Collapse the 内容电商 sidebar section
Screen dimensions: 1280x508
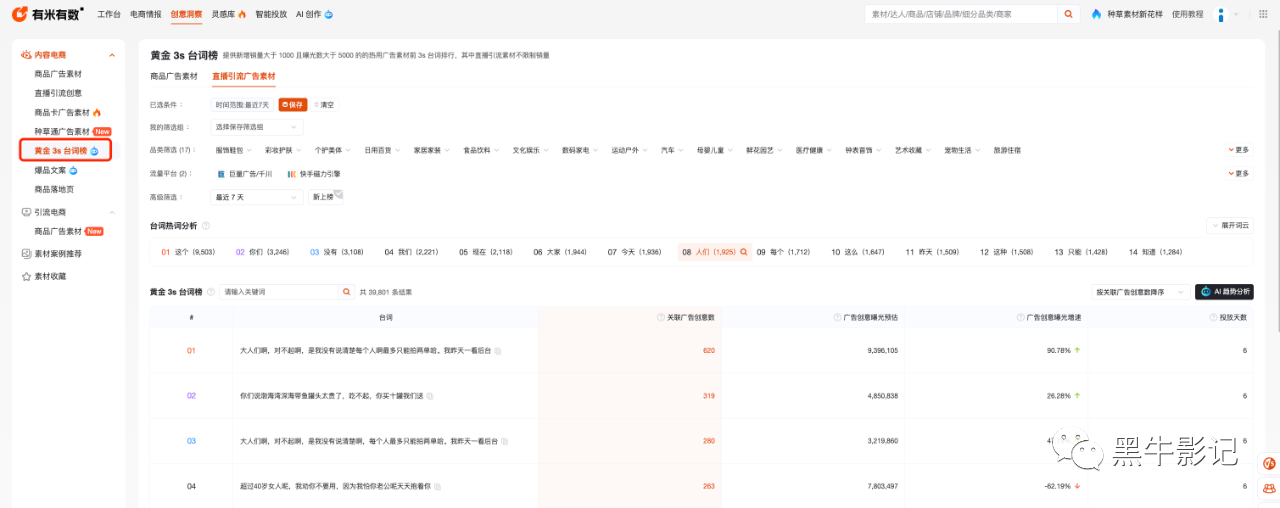point(112,55)
